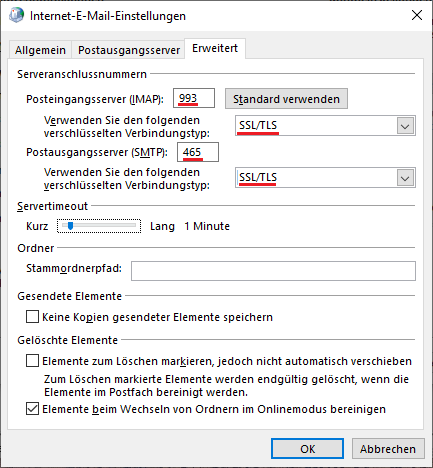433x468 pixels.
Task: Confirm settings with the OK button
Action: 307,449
